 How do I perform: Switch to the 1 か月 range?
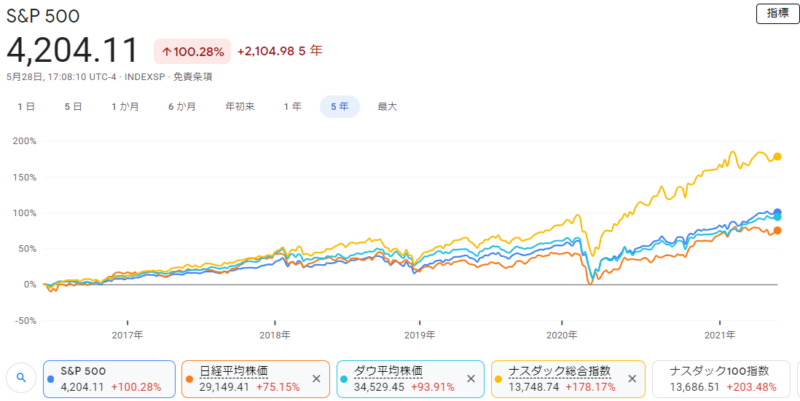tap(125, 107)
